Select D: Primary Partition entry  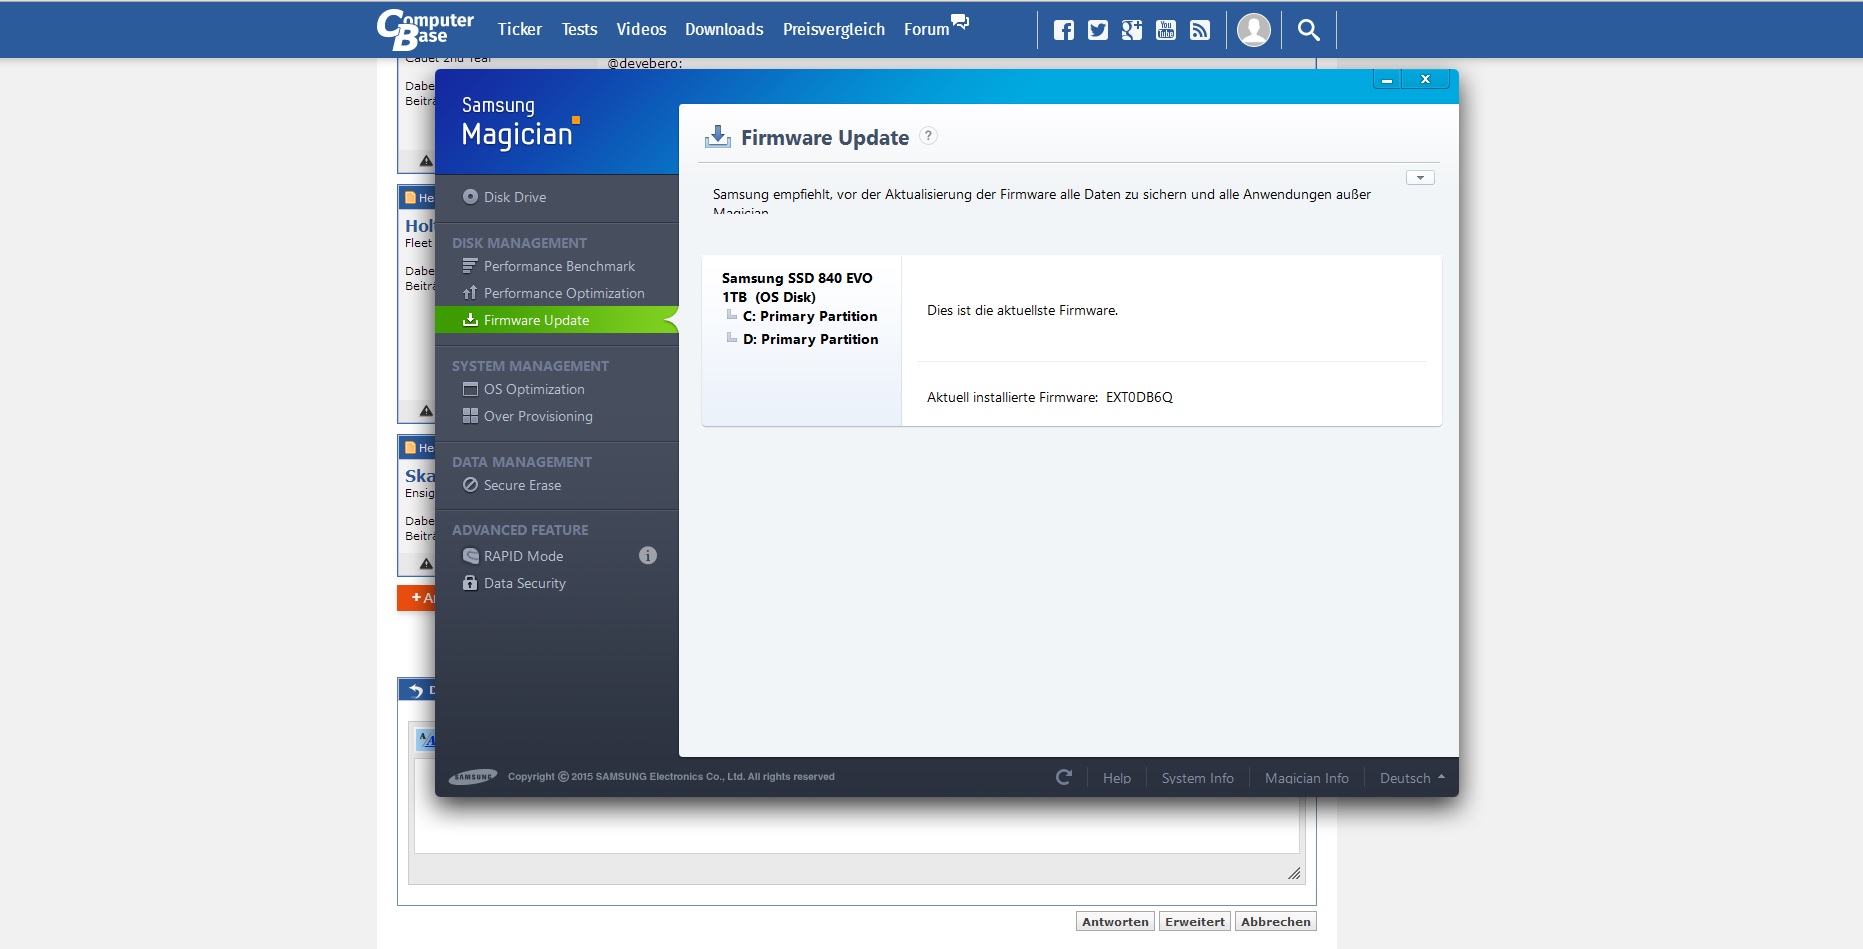tap(810, 339)
